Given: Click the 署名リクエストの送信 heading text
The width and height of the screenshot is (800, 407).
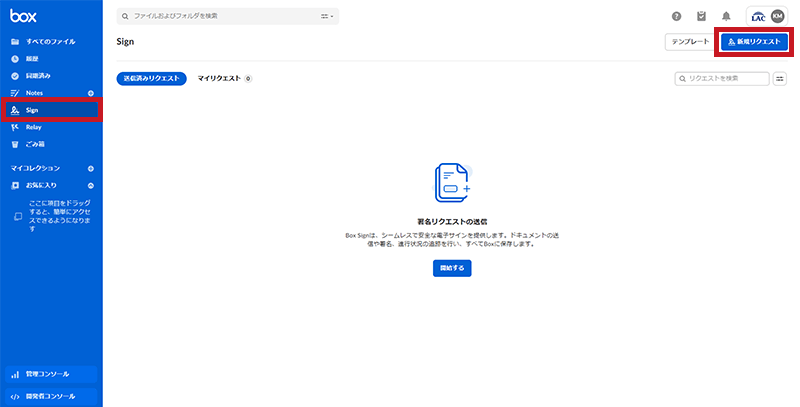Looking at the screenshot, I should click(452, 222).
